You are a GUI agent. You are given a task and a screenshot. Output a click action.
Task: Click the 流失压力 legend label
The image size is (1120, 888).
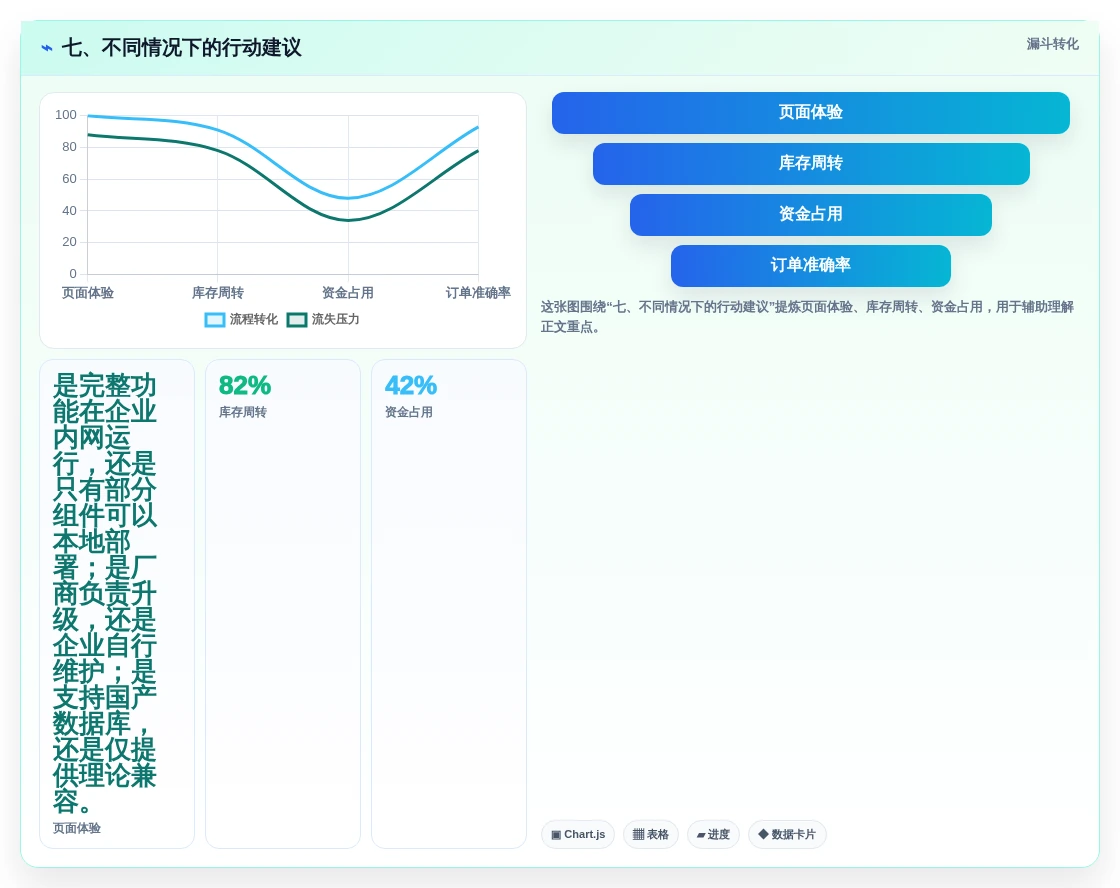tap(335, 319)
